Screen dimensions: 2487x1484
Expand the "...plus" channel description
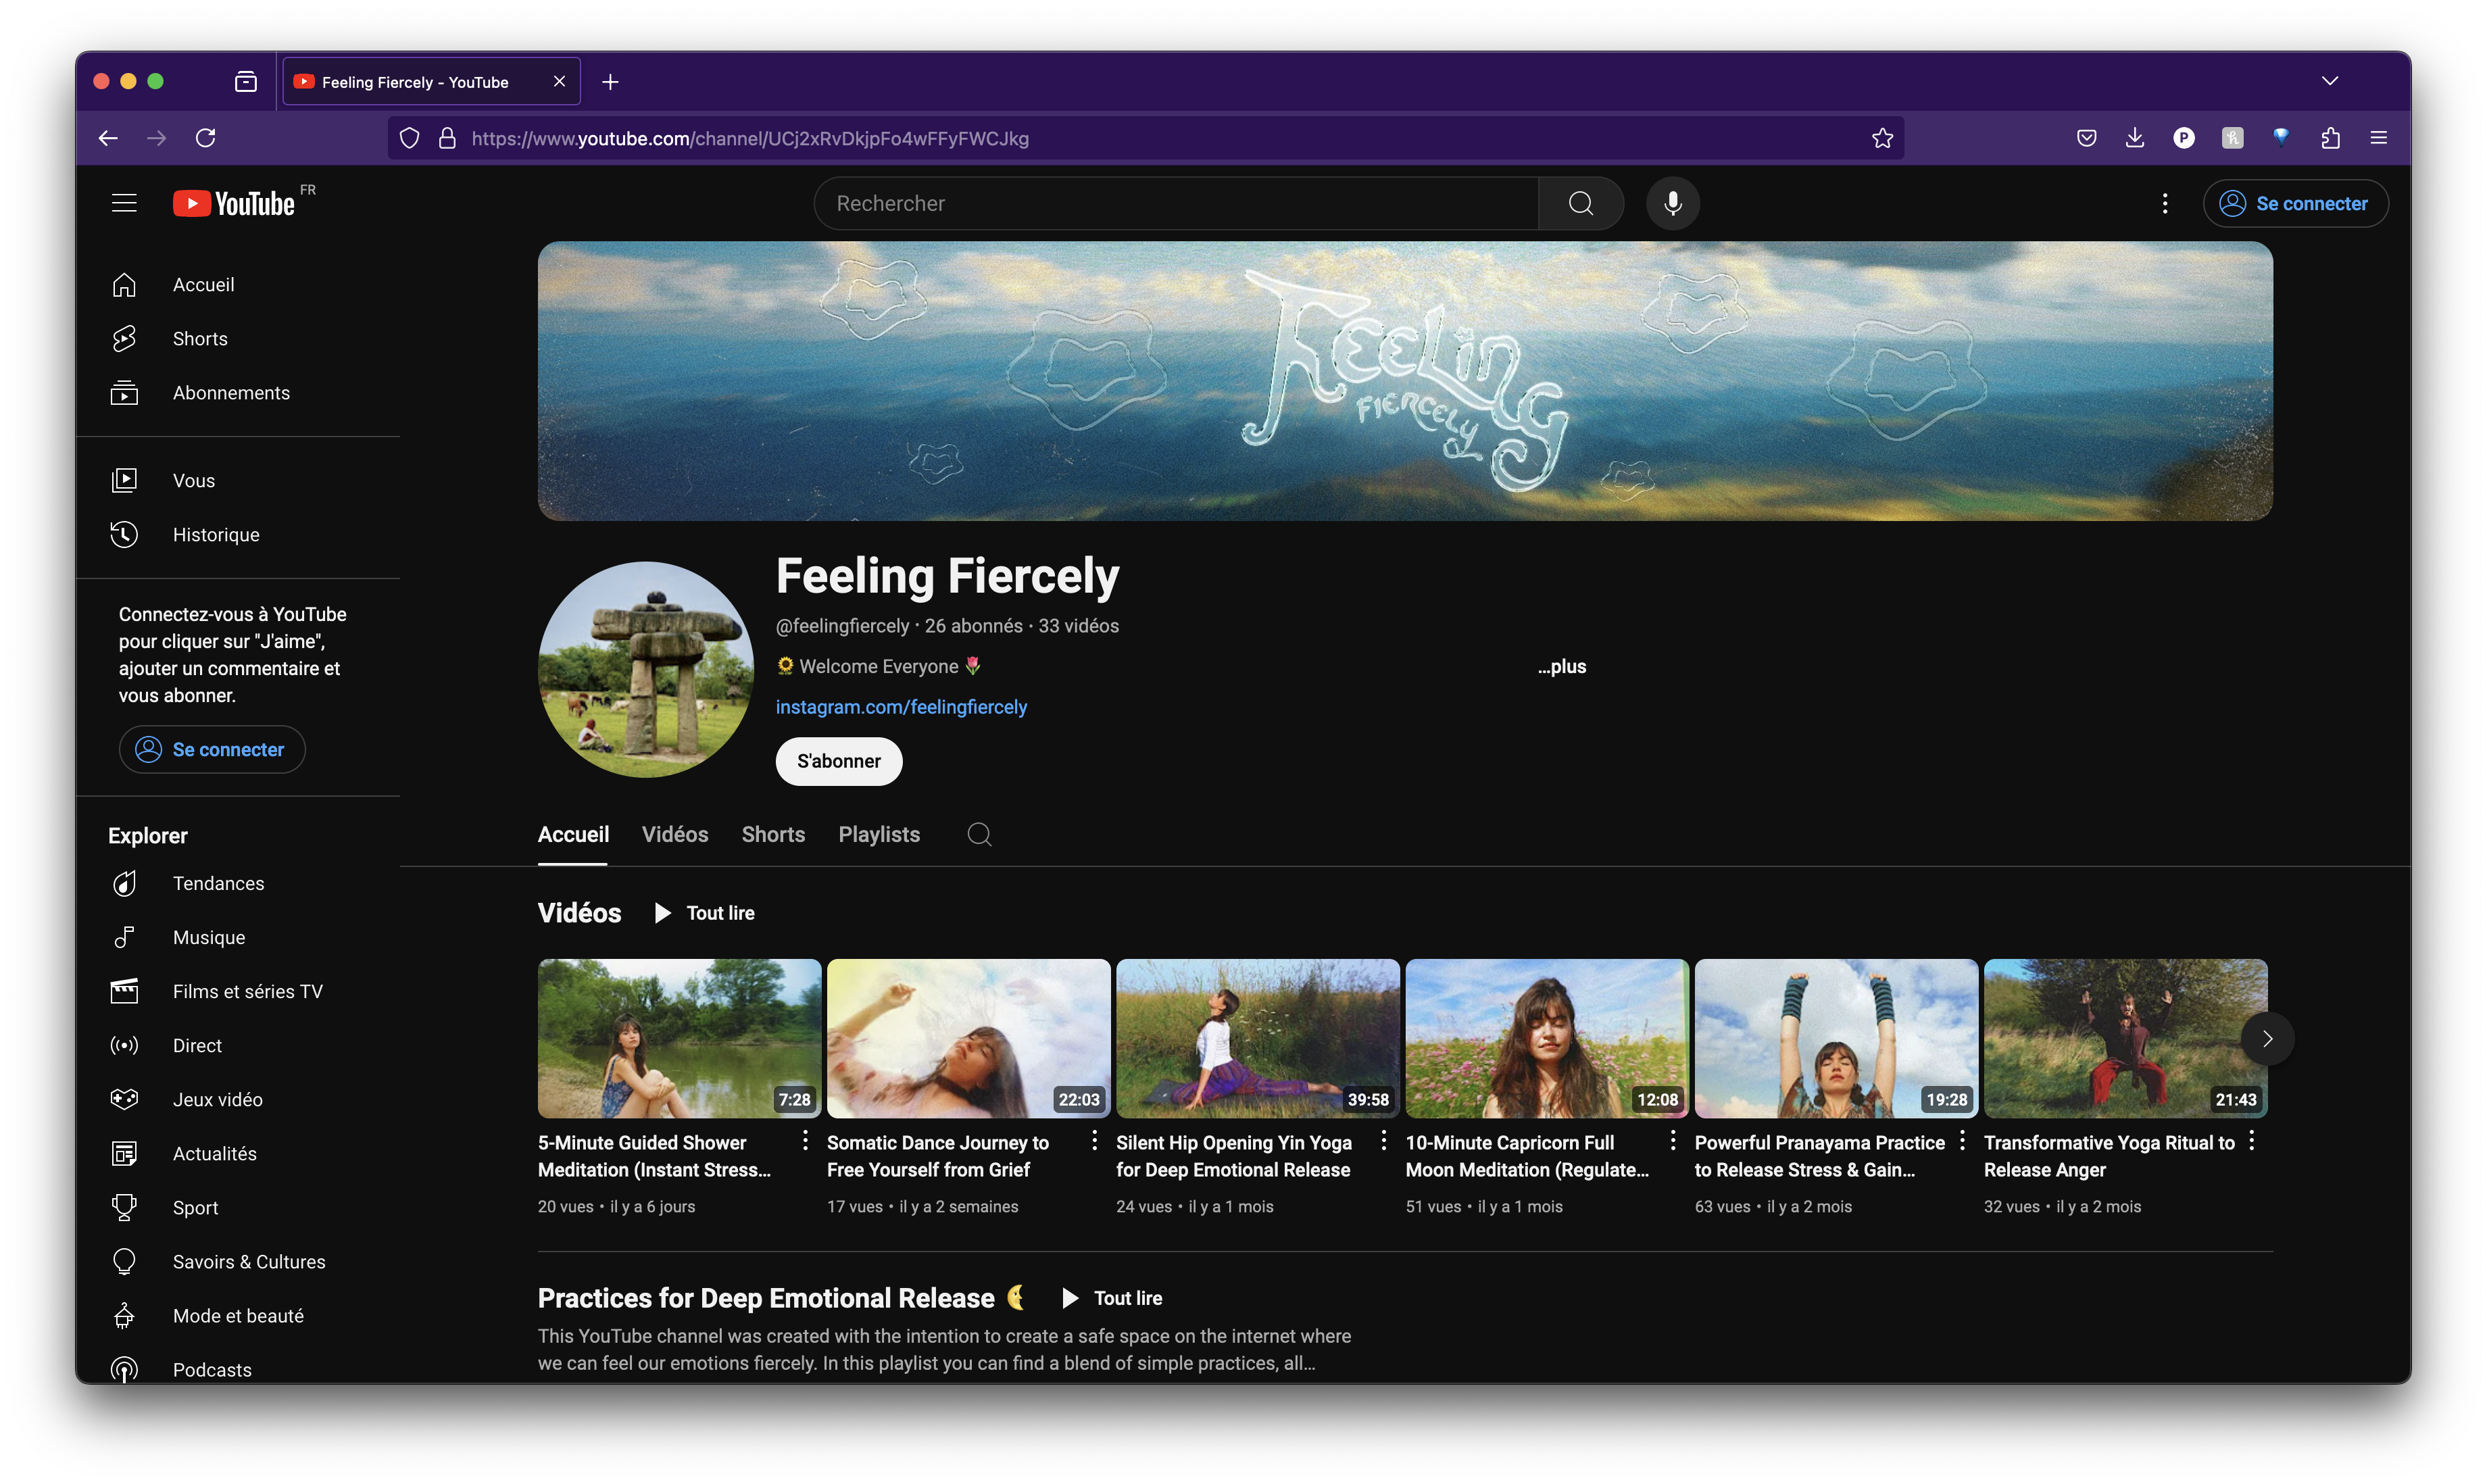[x=1562, y=667]
